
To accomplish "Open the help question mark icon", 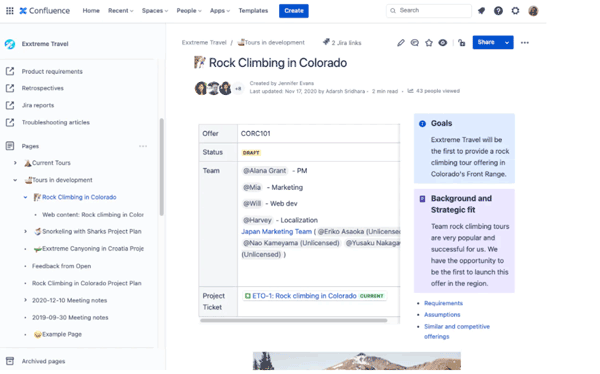I will point(498,11).
